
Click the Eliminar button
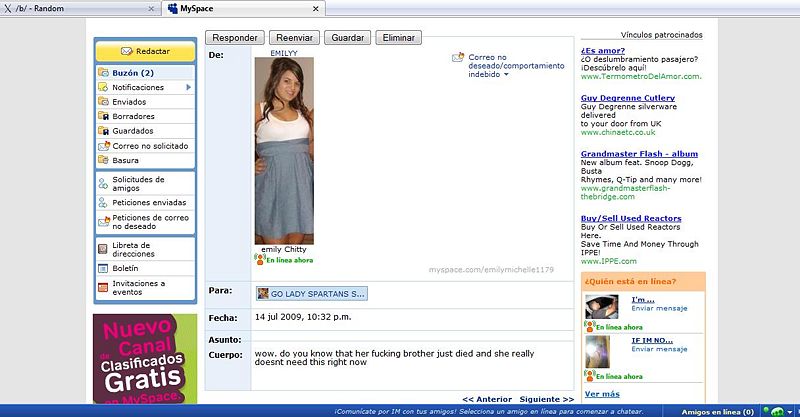(x=398, y=38)
